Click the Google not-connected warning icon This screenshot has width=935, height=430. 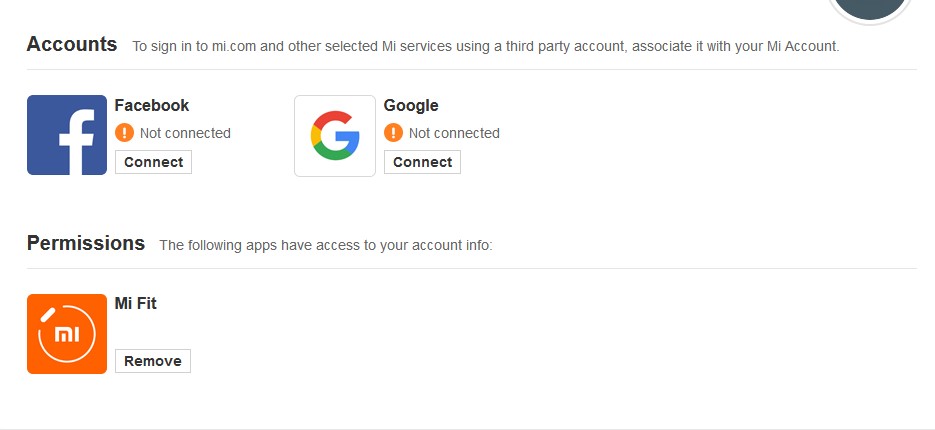pos(393,133)
